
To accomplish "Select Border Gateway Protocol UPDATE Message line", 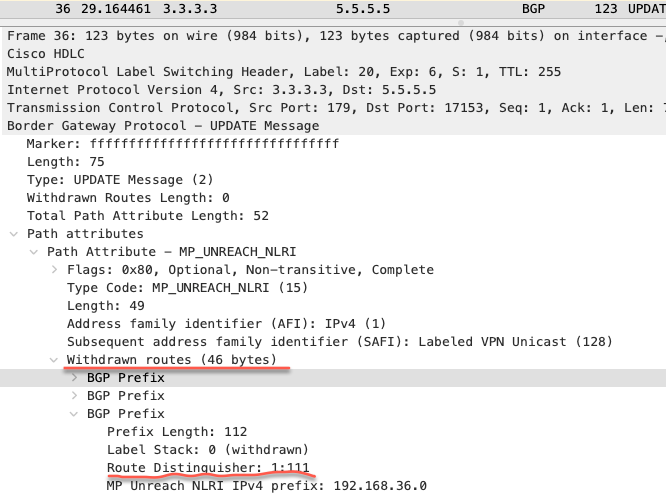I will click(x=333, y=126).
